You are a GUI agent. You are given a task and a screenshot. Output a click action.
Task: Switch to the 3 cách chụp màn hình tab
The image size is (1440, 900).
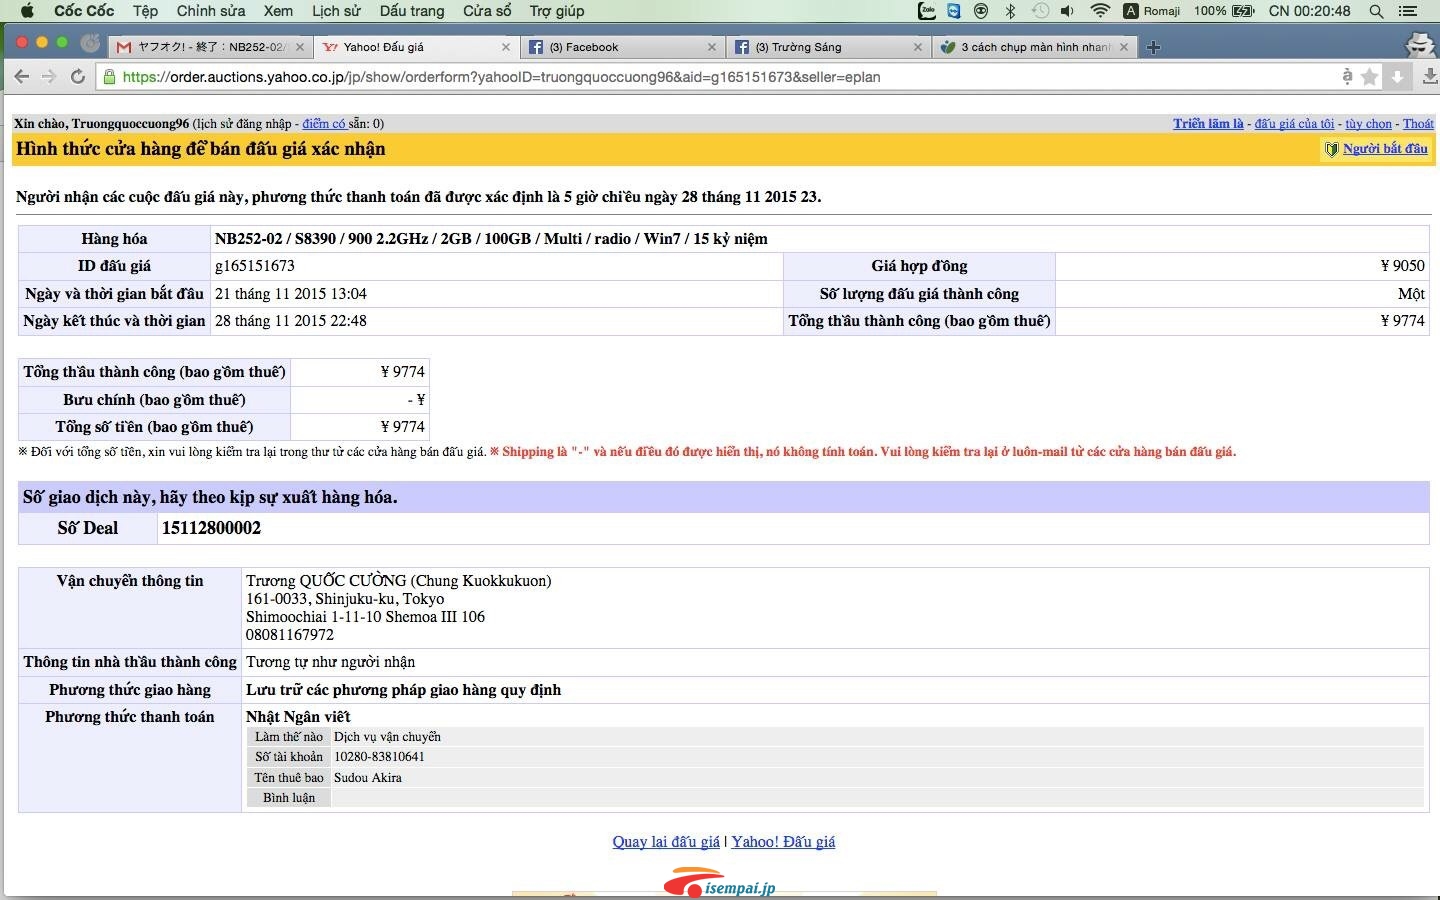click(x=1034, y=47)
